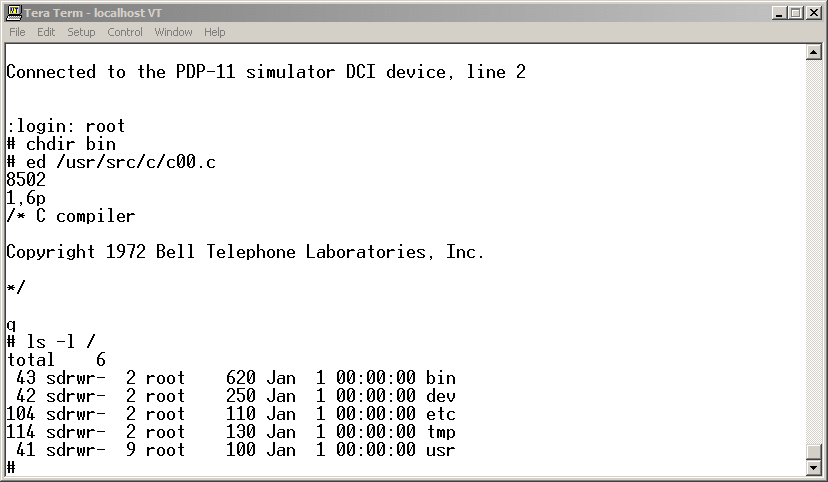The width and height of the screenshot is (828, 482).
Task: Click the size value '620'
Action: (241, 378)
